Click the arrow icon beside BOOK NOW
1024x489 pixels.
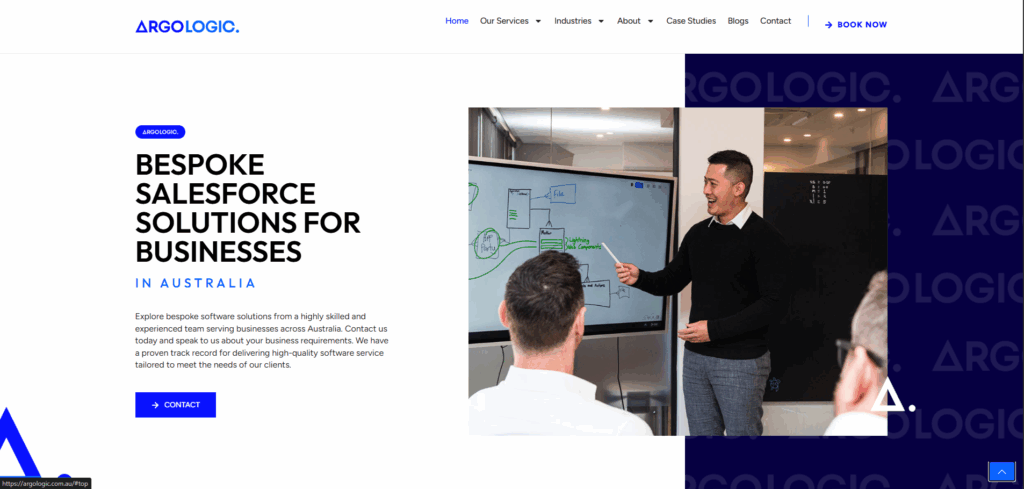pyautogui.click(x=829, y=25)
